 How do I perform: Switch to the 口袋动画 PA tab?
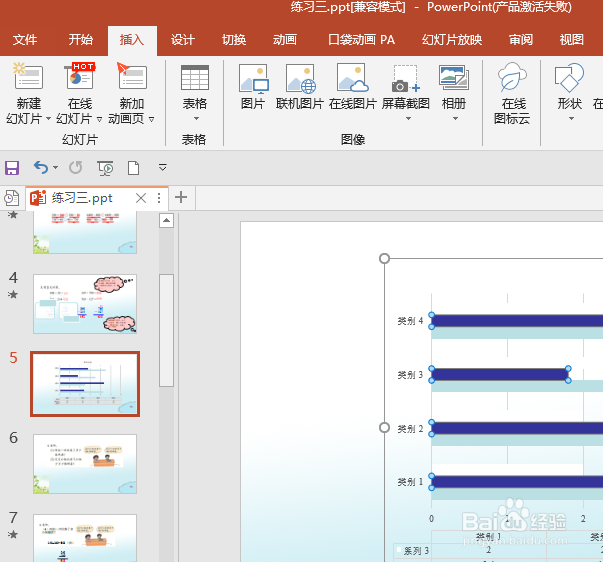pos(361,40)
